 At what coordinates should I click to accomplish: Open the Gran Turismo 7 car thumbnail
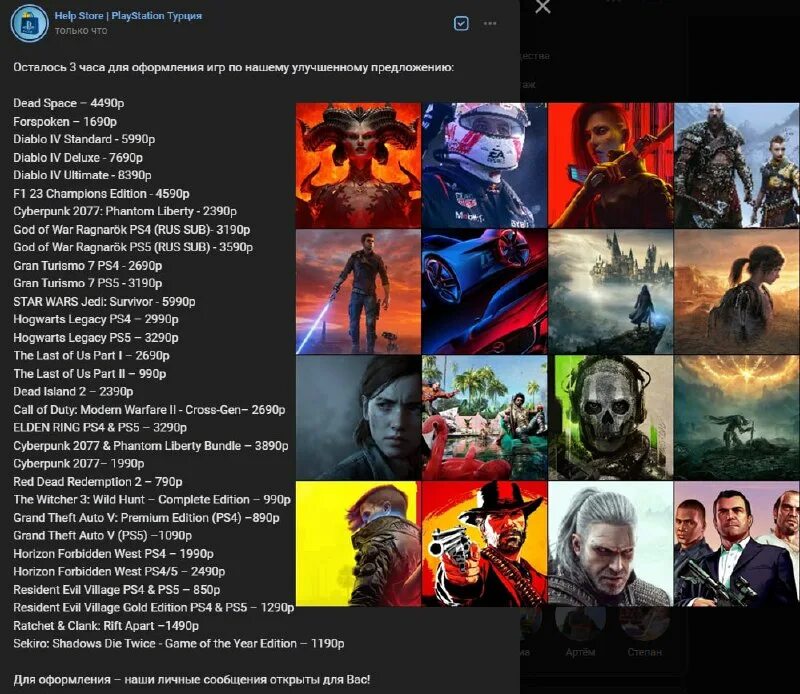pos(484,291)
